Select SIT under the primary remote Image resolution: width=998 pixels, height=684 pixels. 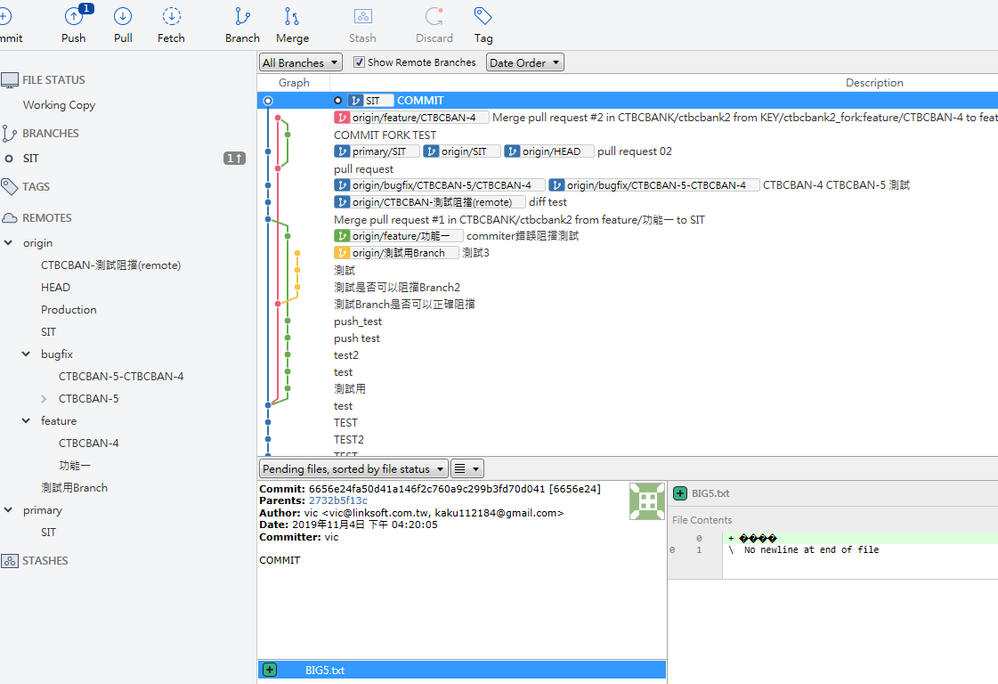click(48, 533)
